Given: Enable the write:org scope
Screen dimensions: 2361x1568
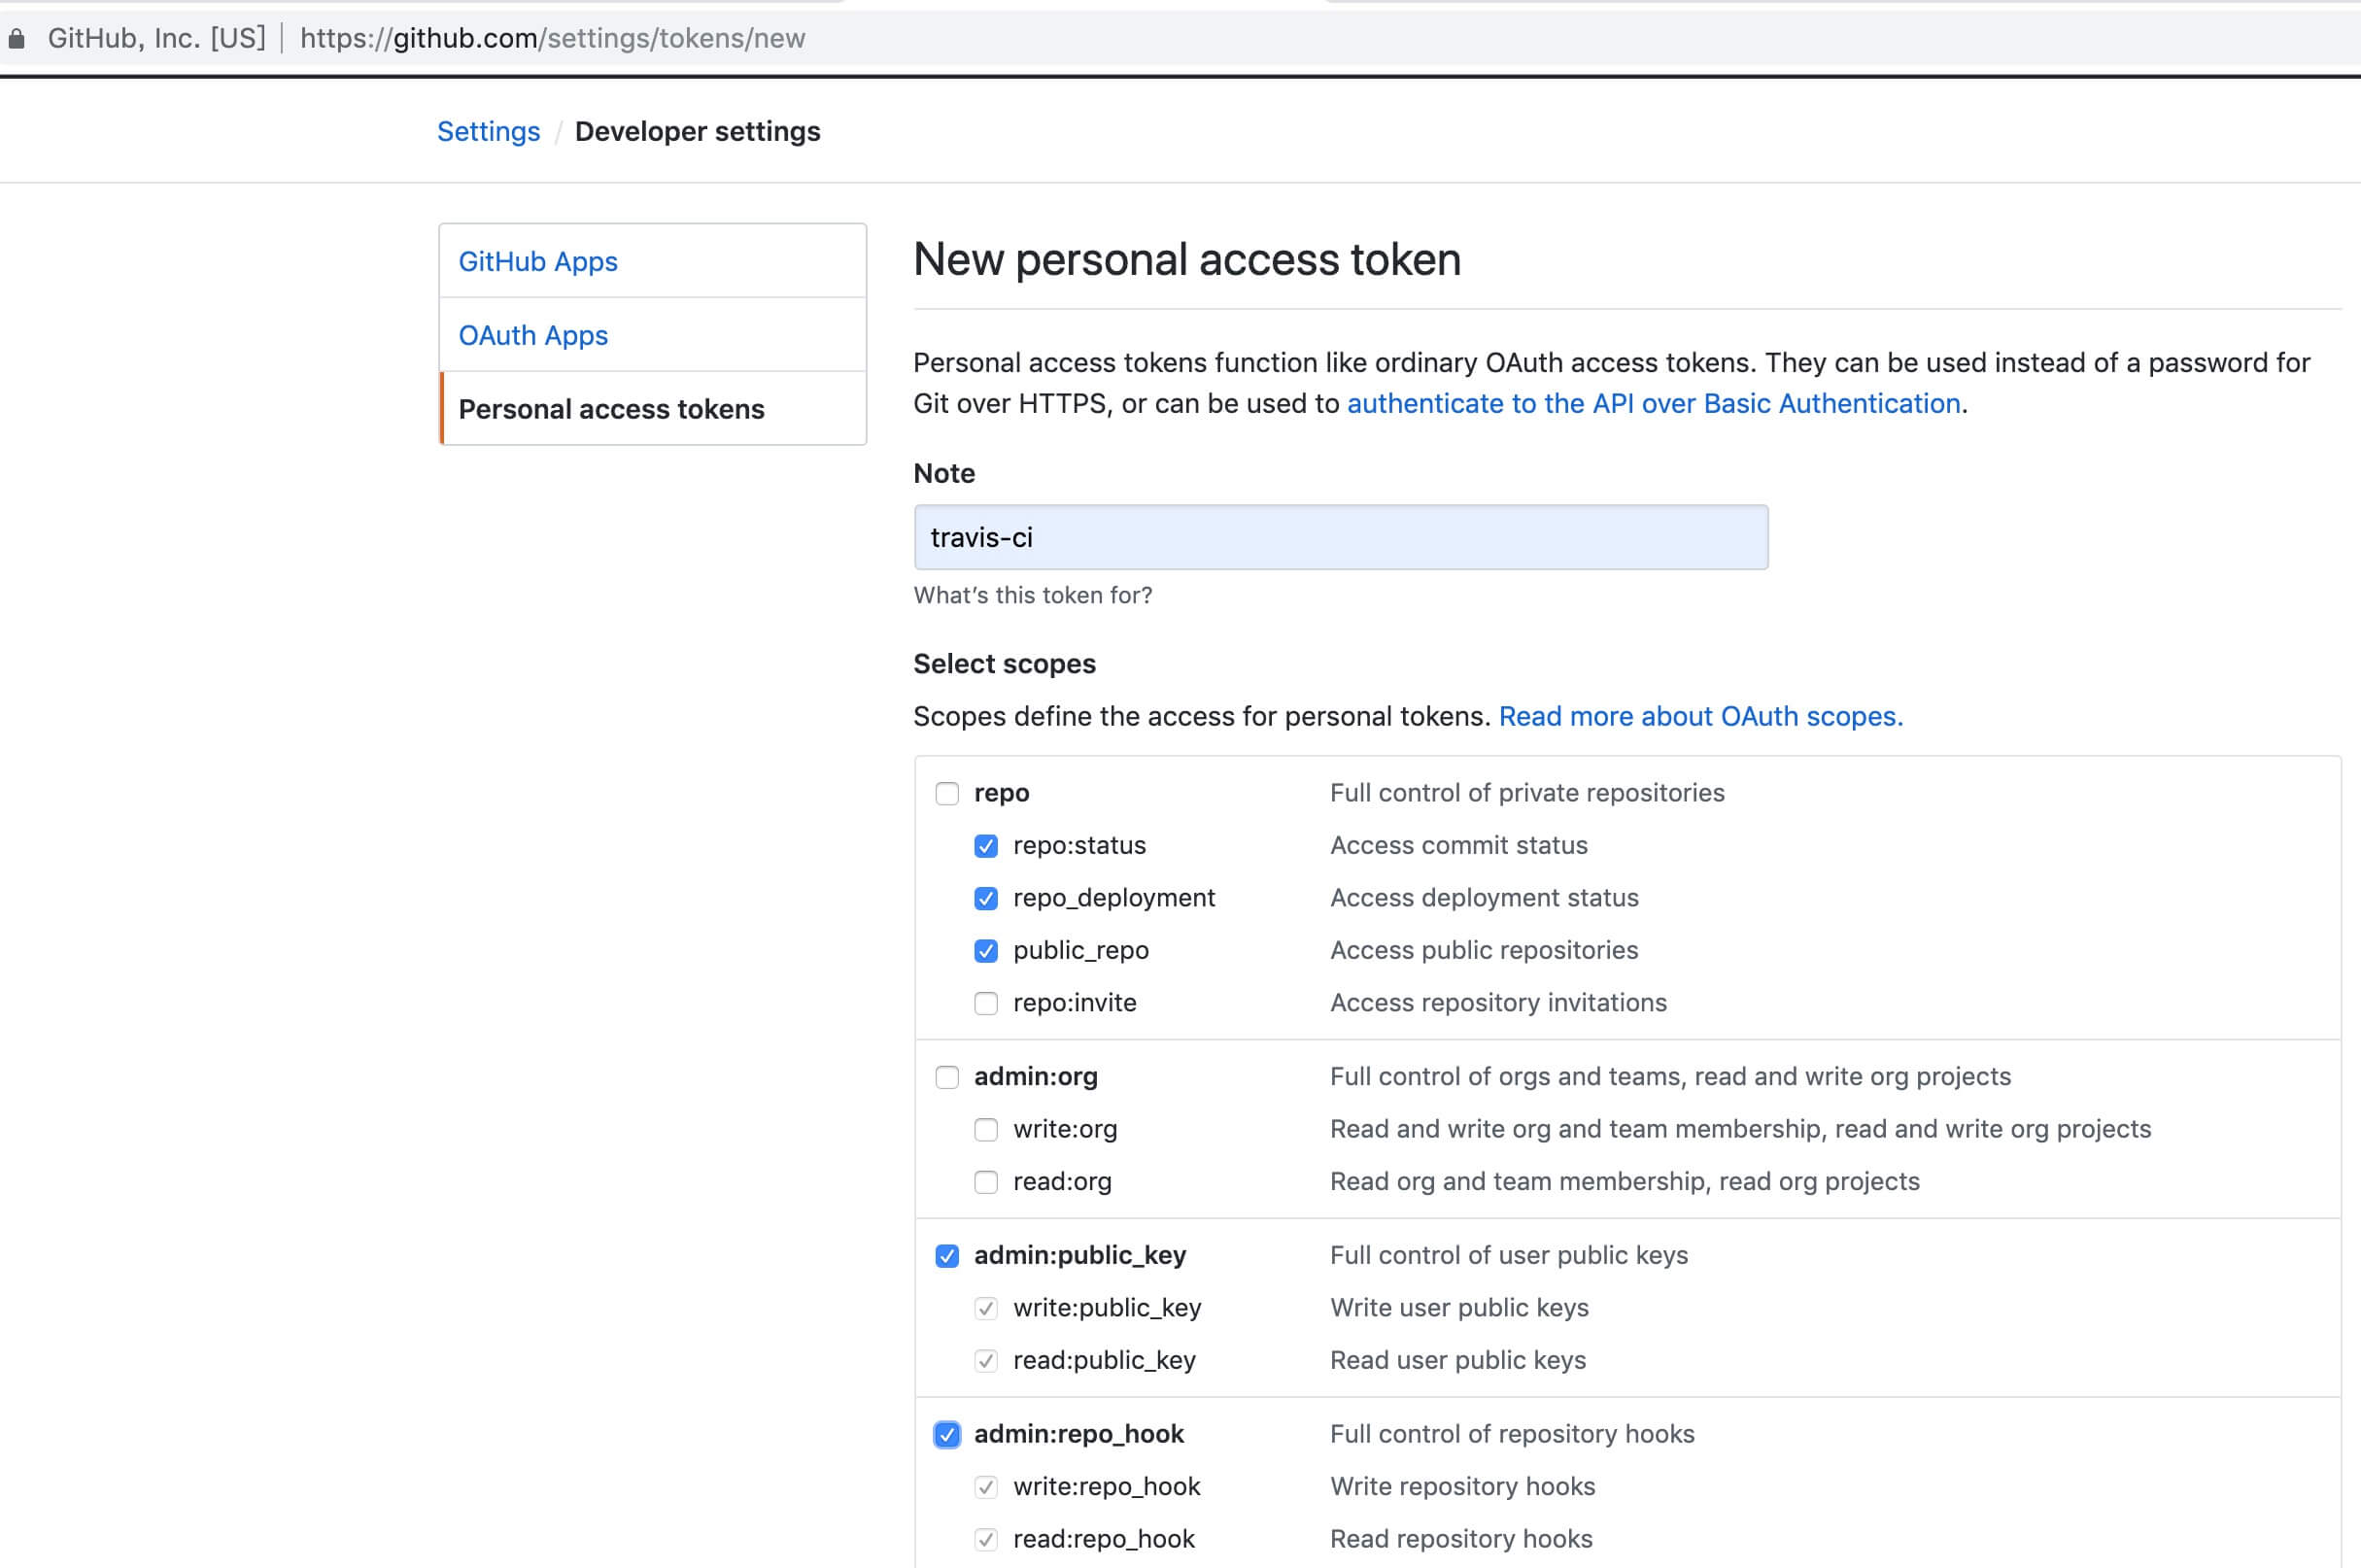Looking at the screenshot, I should [985, 1130].
